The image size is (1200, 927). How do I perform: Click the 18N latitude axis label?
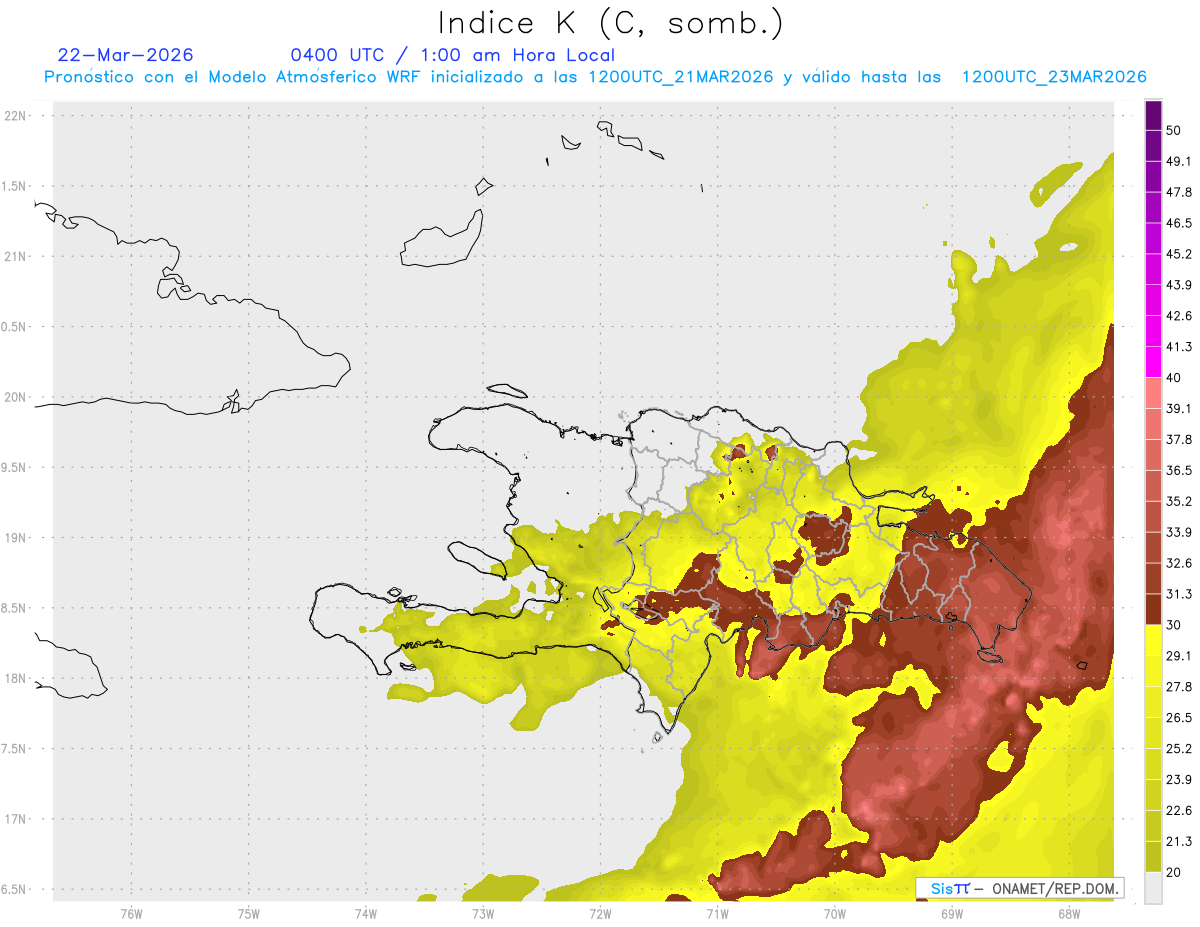(x=16, y=678)
